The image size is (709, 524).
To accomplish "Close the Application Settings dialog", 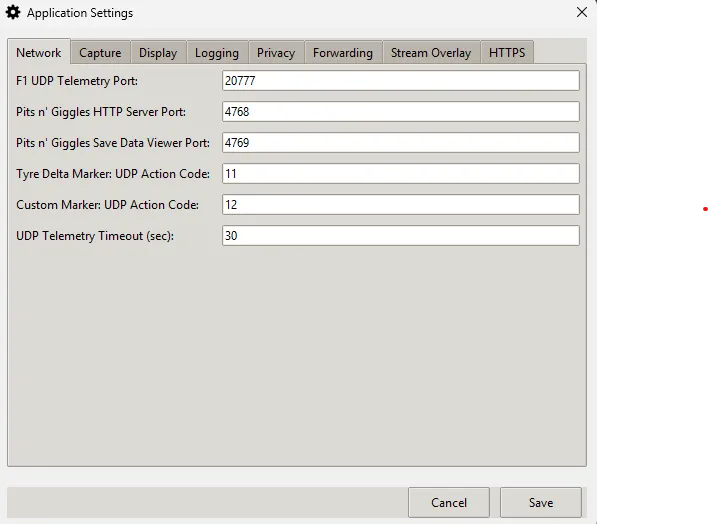I will pyautogui.click(x=582, y=13).
